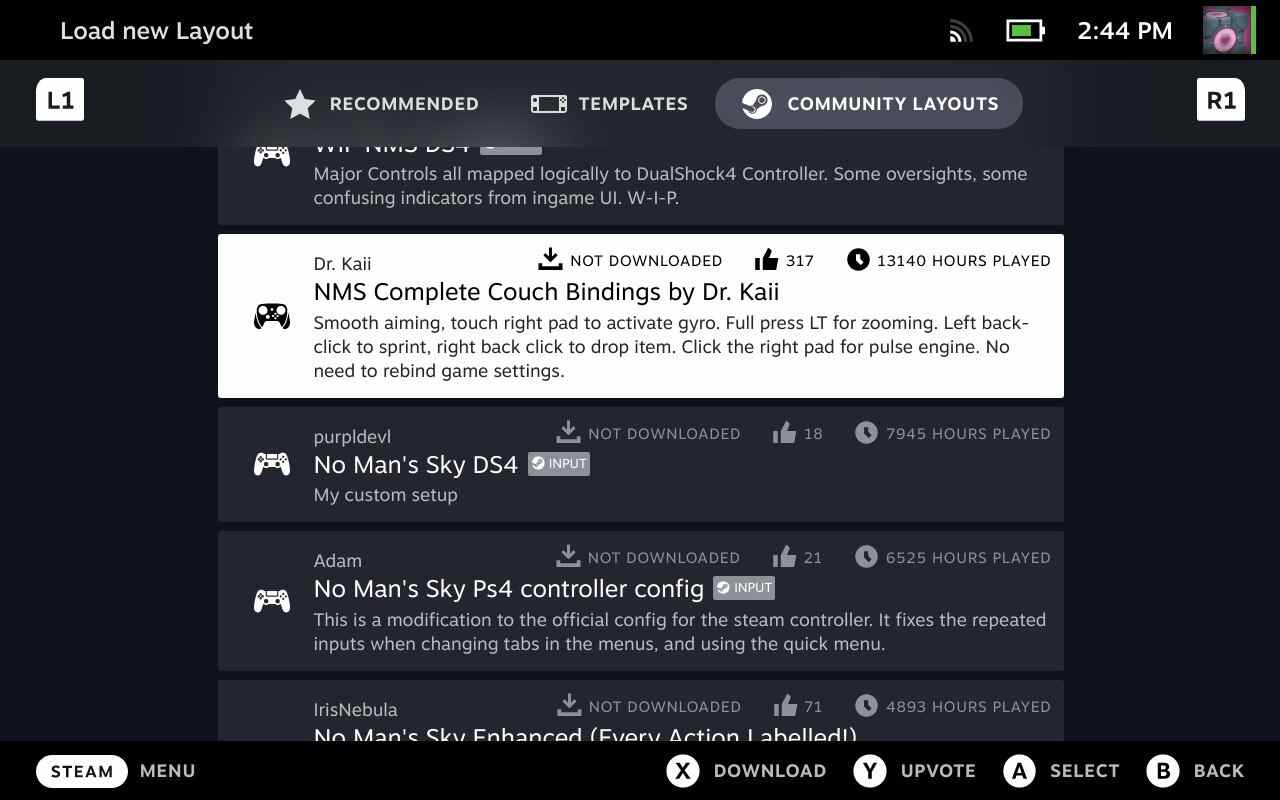Screen dimensions: 1280x800
Task: Click thumbs-up icon showing 18 votes
Action: click(785, 433)
